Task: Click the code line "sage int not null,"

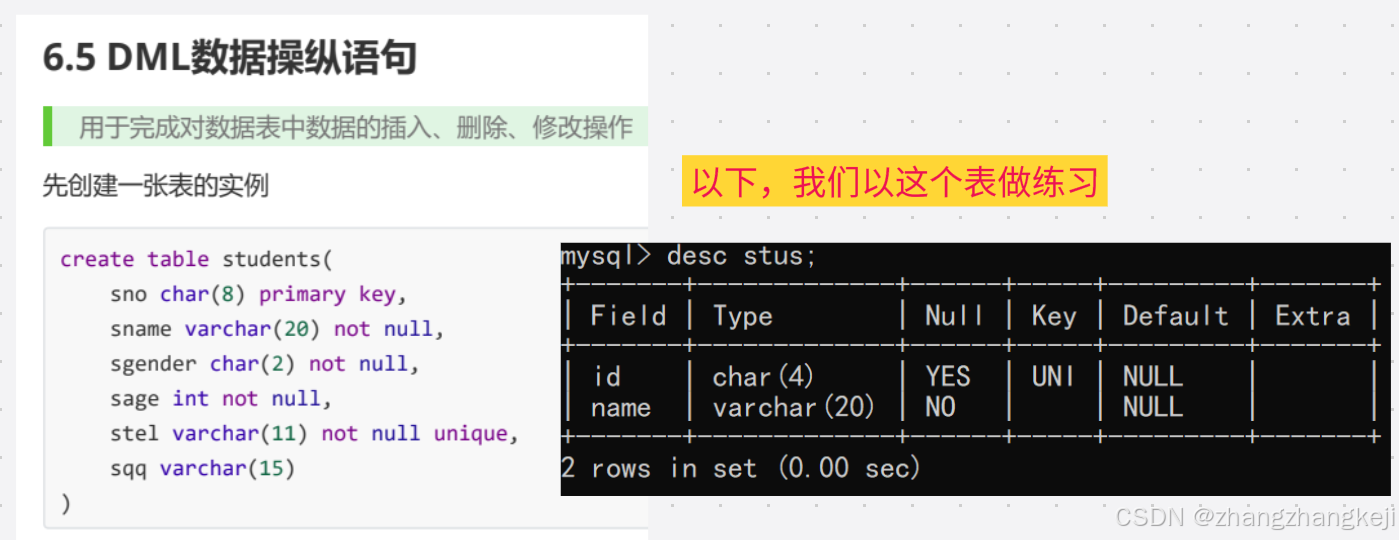Action: pyautogui.click(x=221, y=399)
